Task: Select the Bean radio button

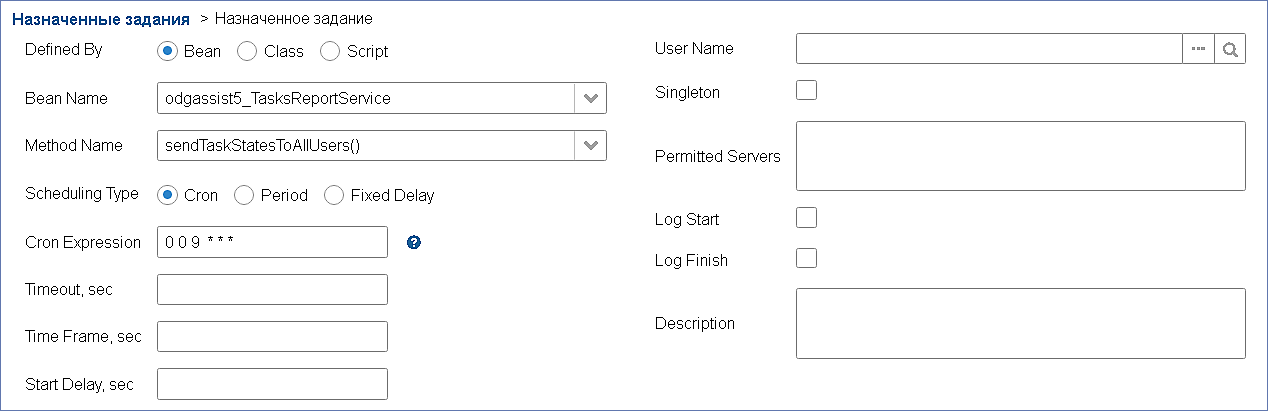Action: coord(168,50)
